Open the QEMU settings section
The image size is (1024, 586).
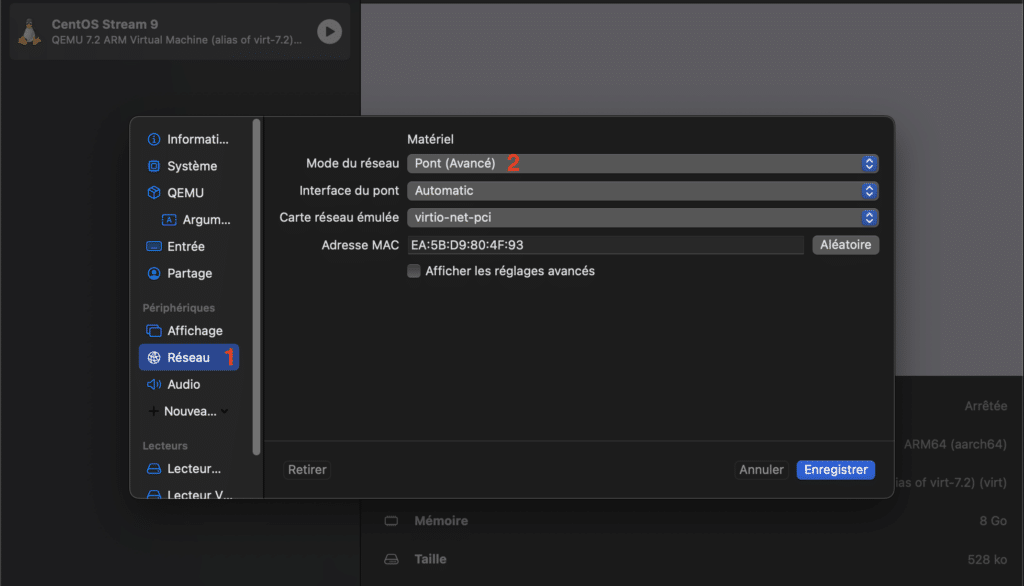(x=189, y=193)
